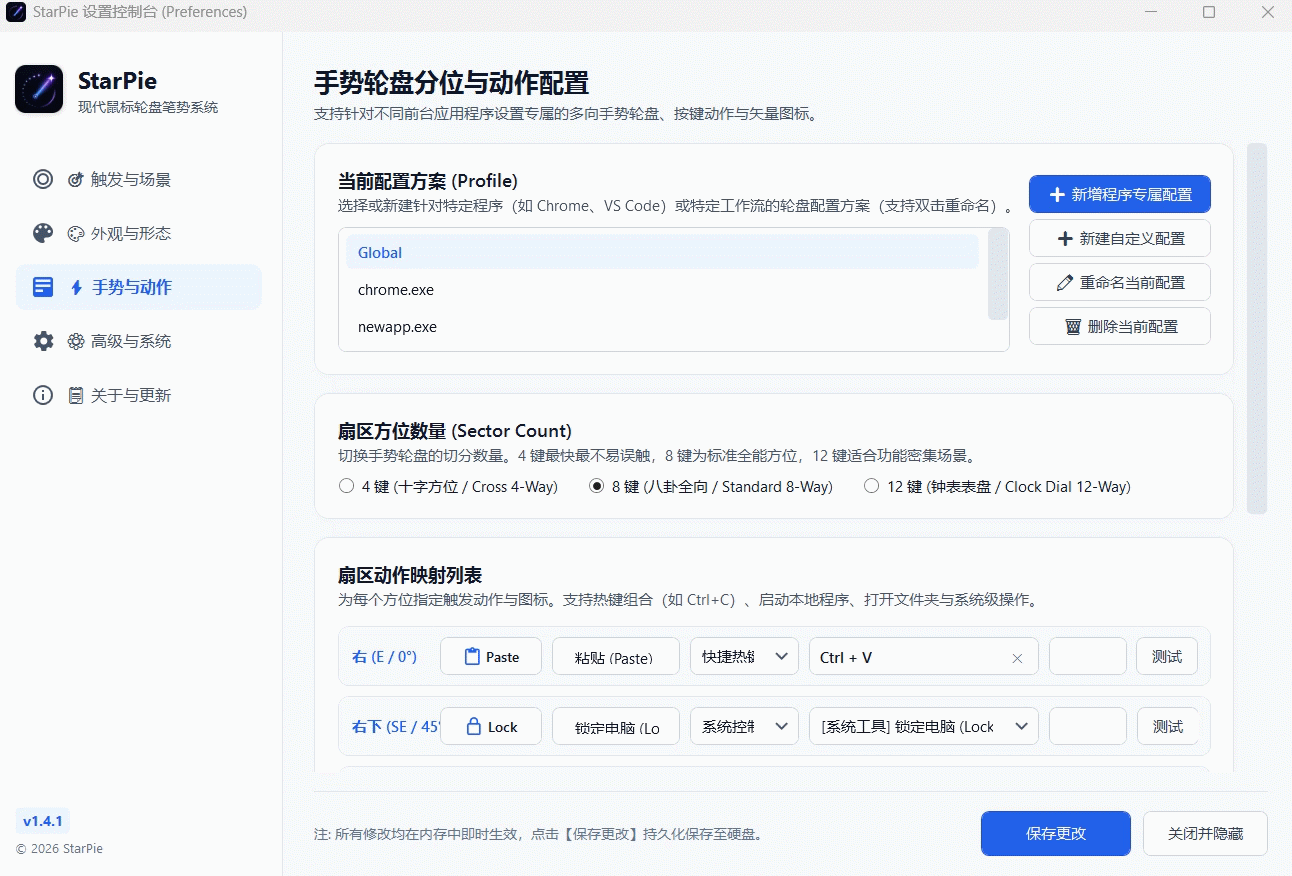Click the pencil icon in 重命名当前配置
Image resolution: width=1292 pixels, height=876 pixels.
pos(1064,283)
